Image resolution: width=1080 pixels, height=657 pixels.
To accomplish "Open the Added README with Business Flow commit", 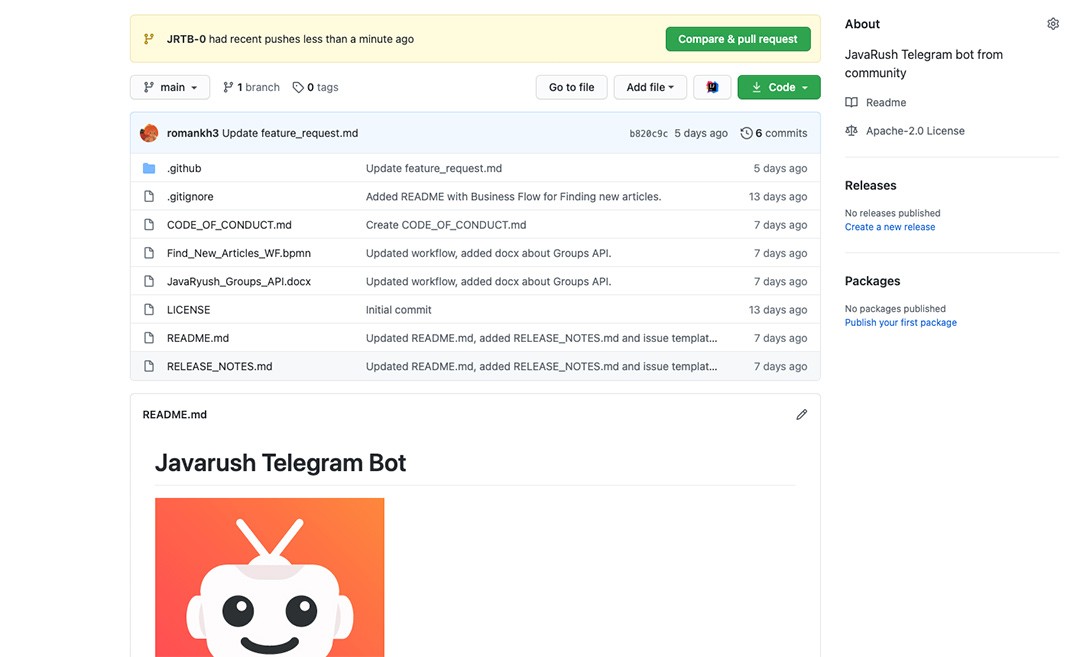I will (x=513, y=196).
